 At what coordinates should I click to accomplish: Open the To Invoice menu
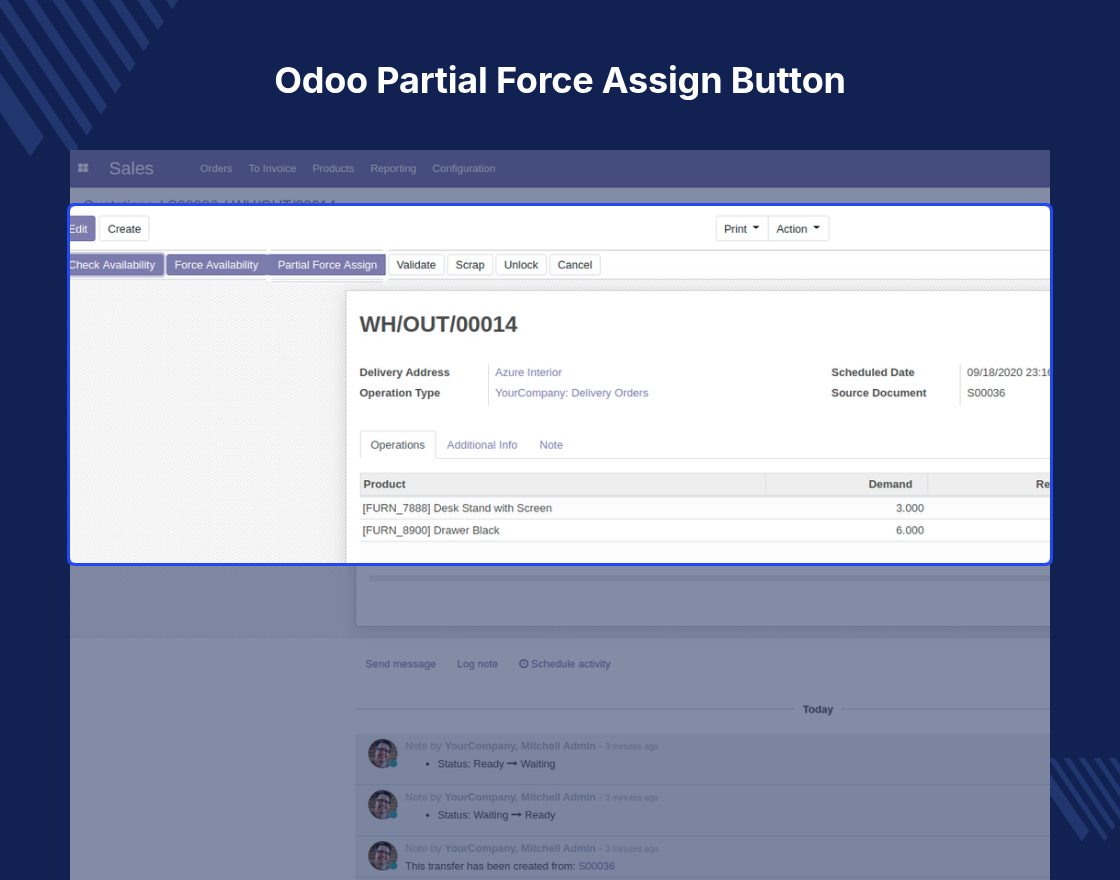coord(272,169)
